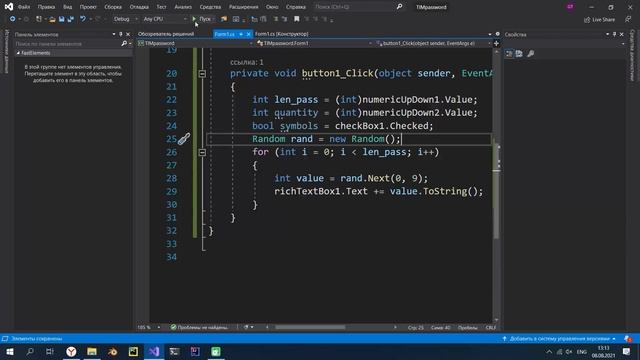Open the Отладка menu
Screen dimensions: 640x360
pos(139,7)
